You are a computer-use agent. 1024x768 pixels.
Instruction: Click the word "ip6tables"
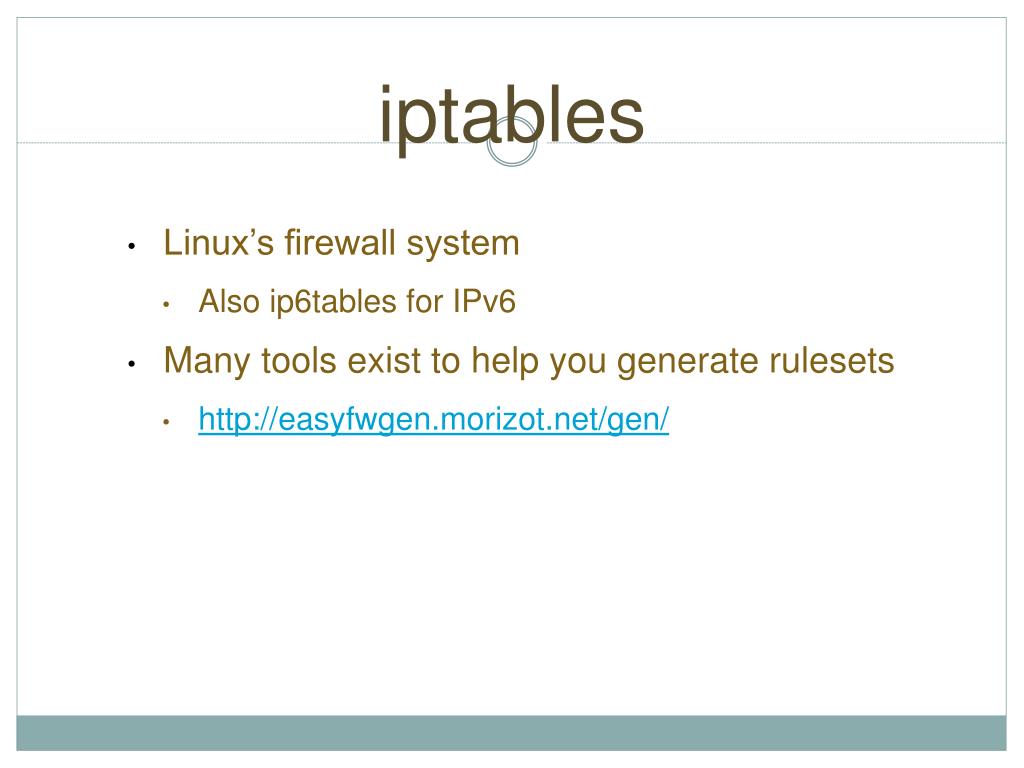[333, 303]
